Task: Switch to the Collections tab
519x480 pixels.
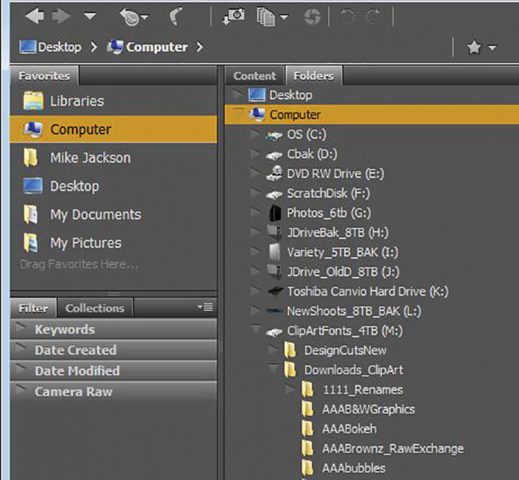Action: pyautogui.click(x=95, y=308)
